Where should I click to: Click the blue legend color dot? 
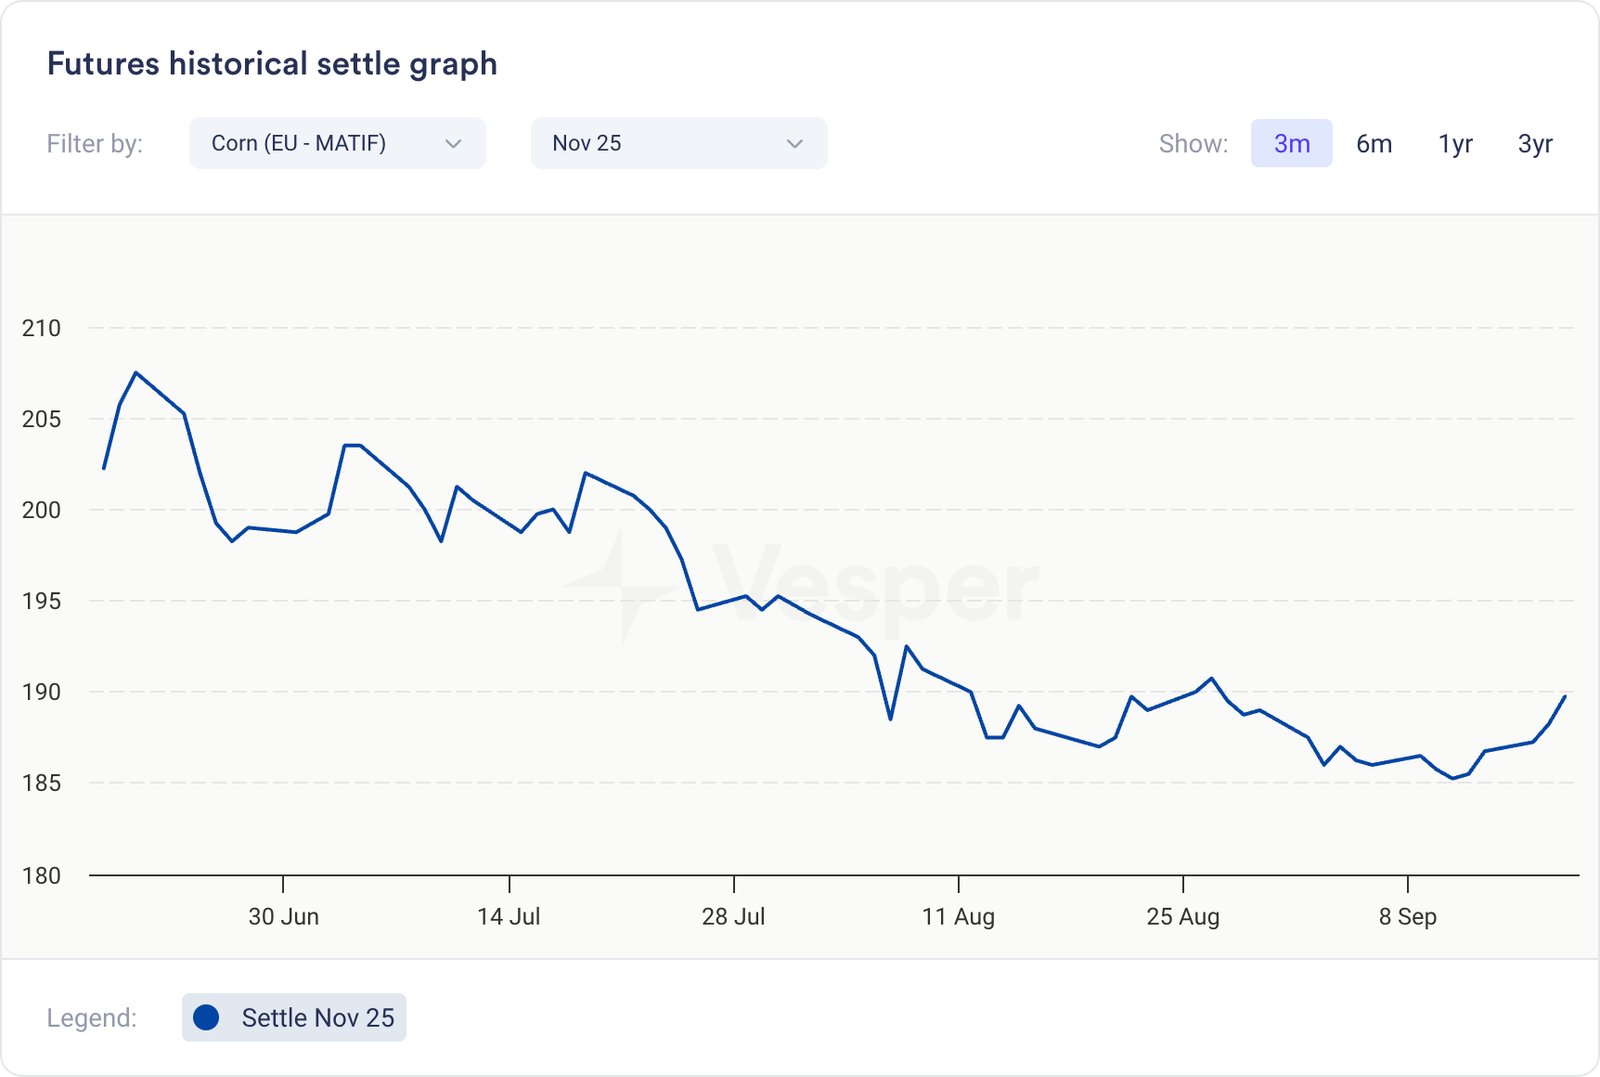(206, 1017)
